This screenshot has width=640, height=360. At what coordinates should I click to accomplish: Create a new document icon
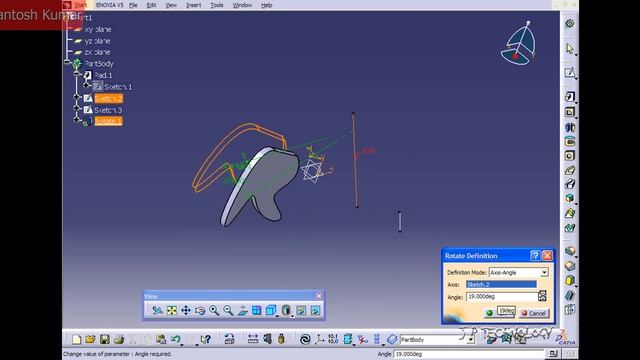tap(76, 339)
